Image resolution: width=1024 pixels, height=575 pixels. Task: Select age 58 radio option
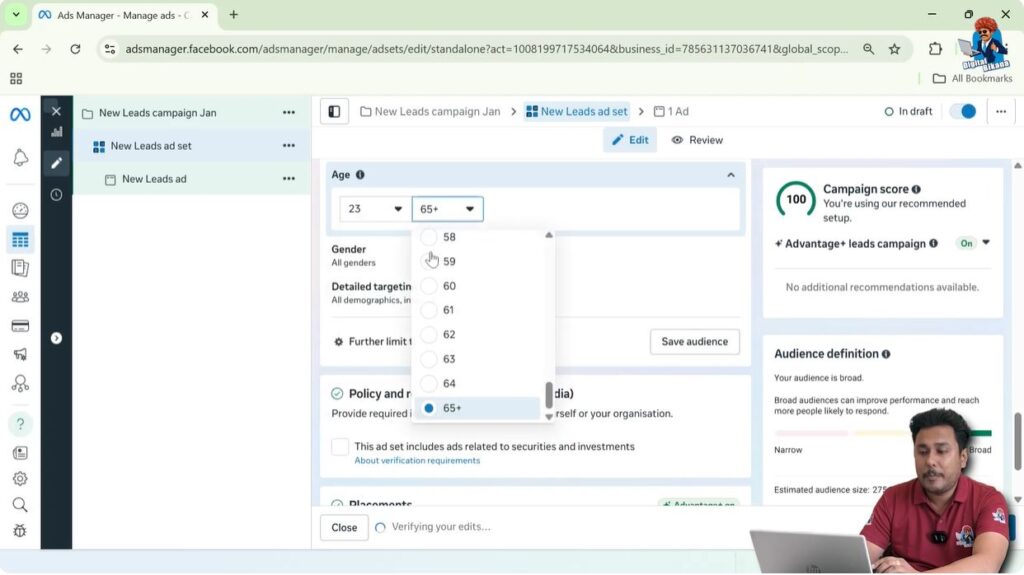click(428, 237)
